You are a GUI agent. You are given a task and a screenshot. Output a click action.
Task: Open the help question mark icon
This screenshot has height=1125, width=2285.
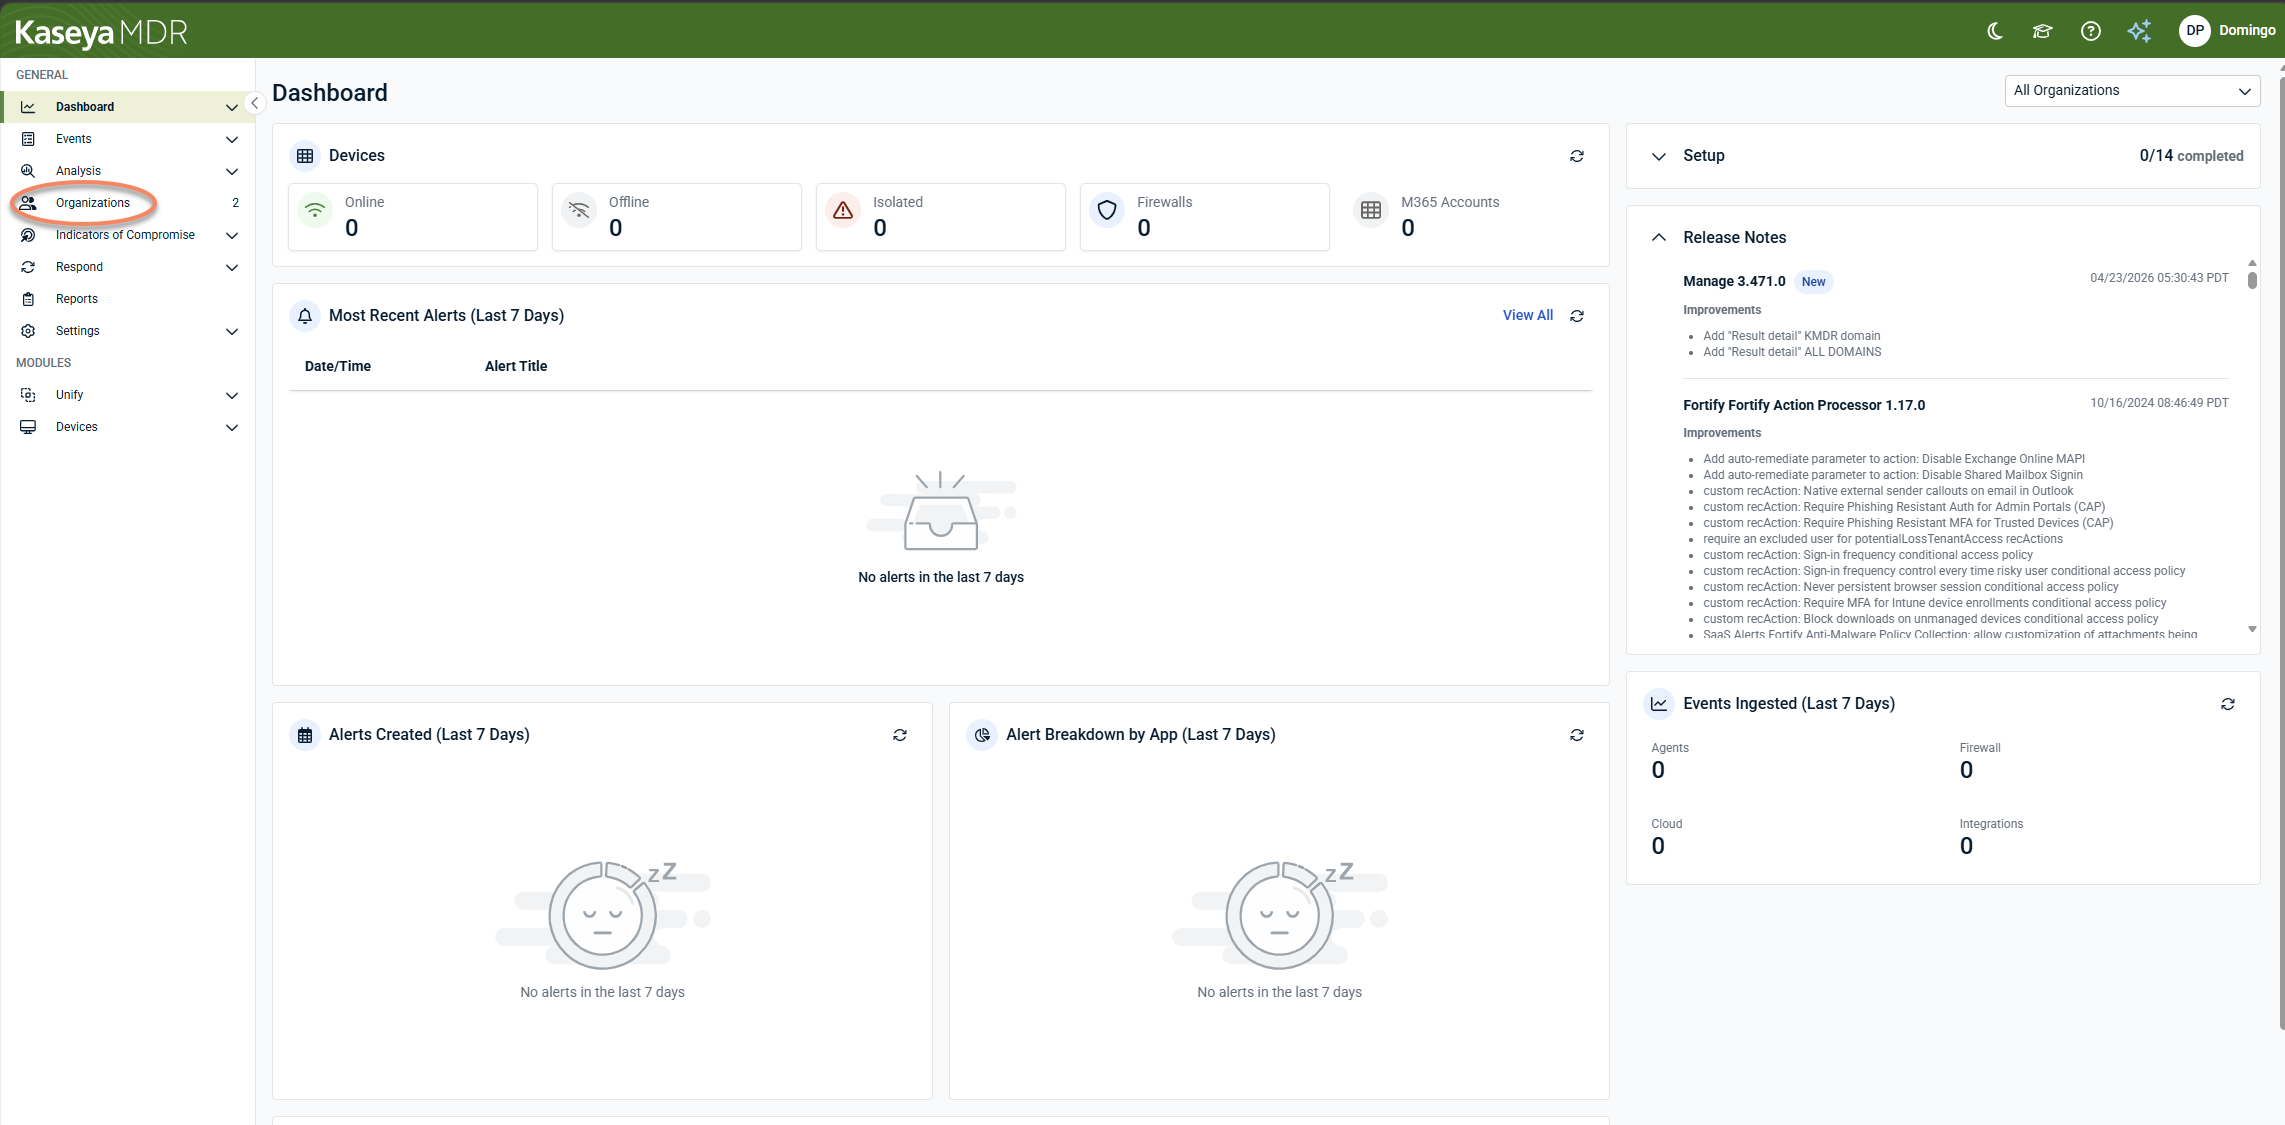tap(2090, 31)
